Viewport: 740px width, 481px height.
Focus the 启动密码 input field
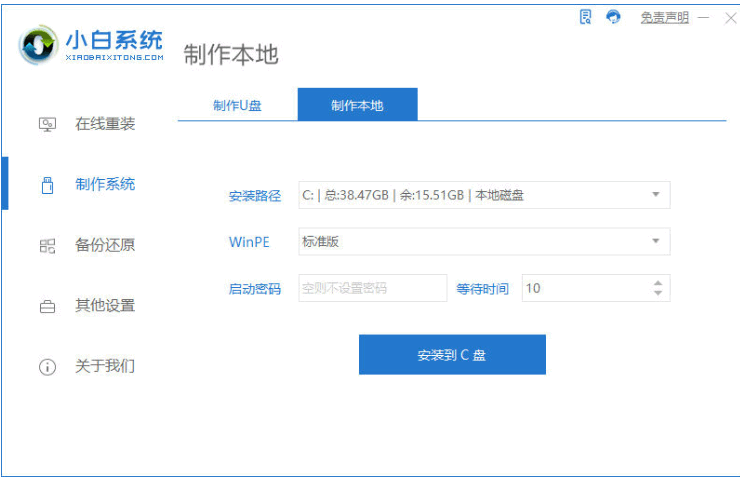[x=373, y=288]
